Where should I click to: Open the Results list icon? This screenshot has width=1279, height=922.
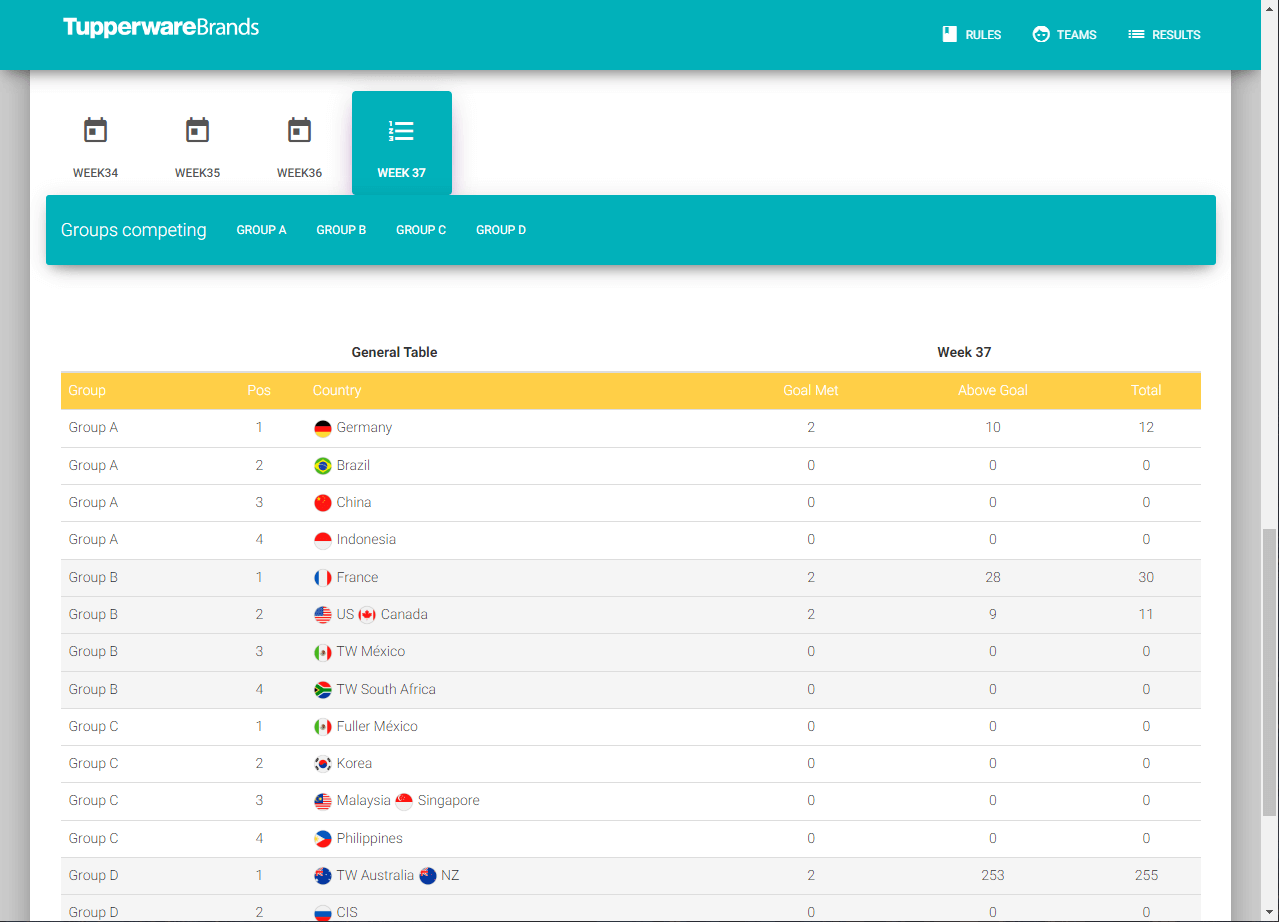(1136, 34)
